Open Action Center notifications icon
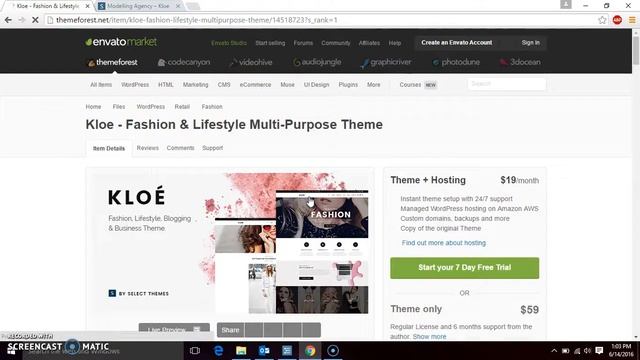The image size is (640, 360). 599,351
